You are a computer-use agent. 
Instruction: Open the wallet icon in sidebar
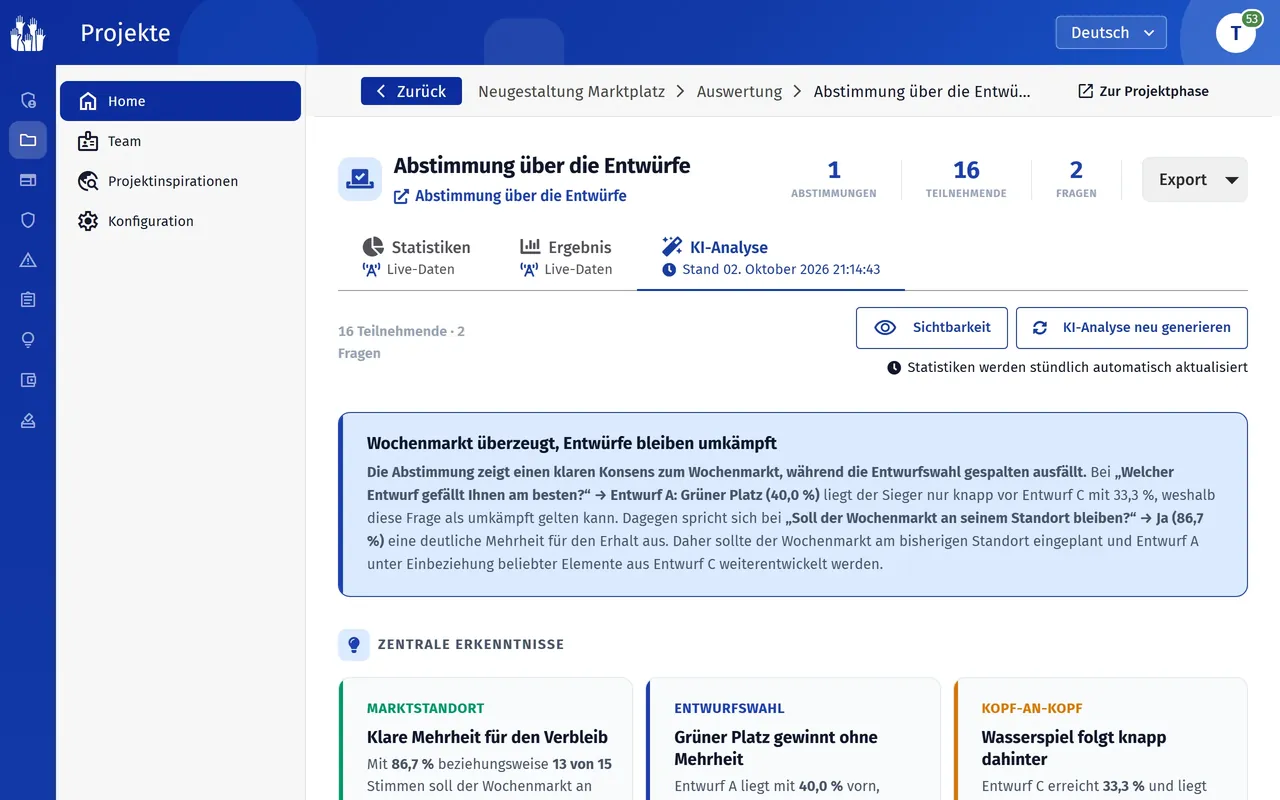coord(28,380)
